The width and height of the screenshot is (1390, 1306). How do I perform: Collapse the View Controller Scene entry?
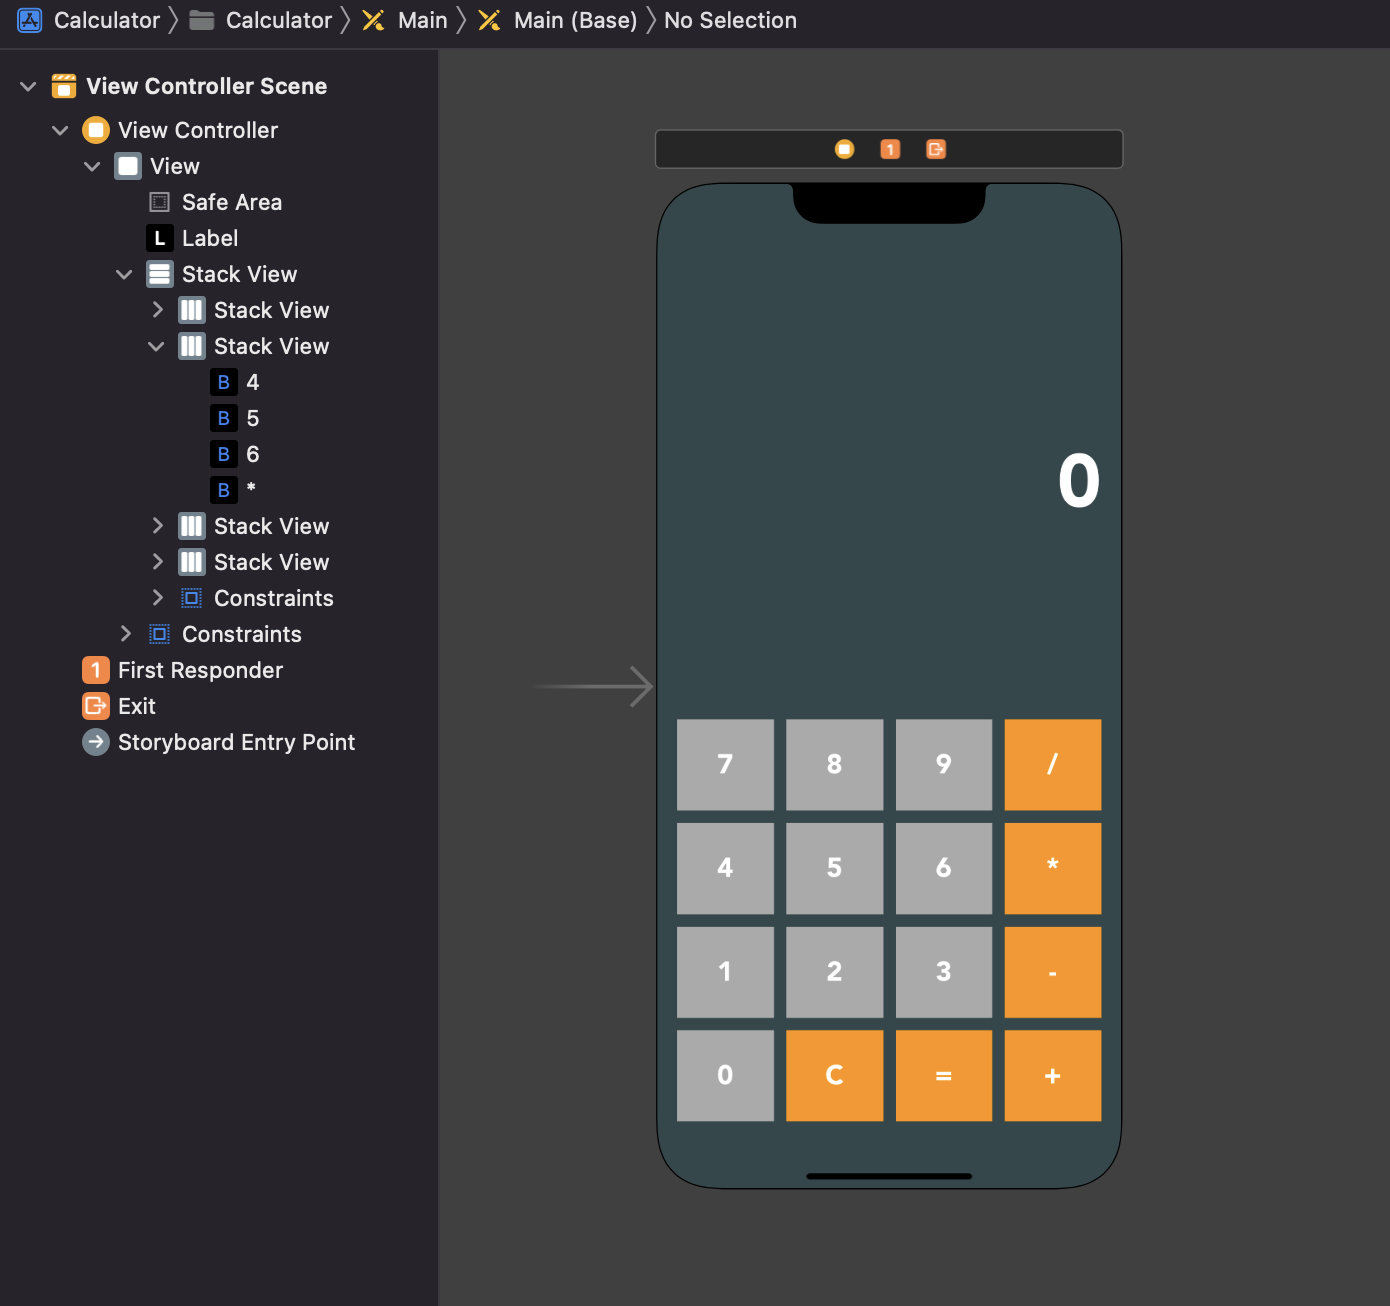click(28, 86)
